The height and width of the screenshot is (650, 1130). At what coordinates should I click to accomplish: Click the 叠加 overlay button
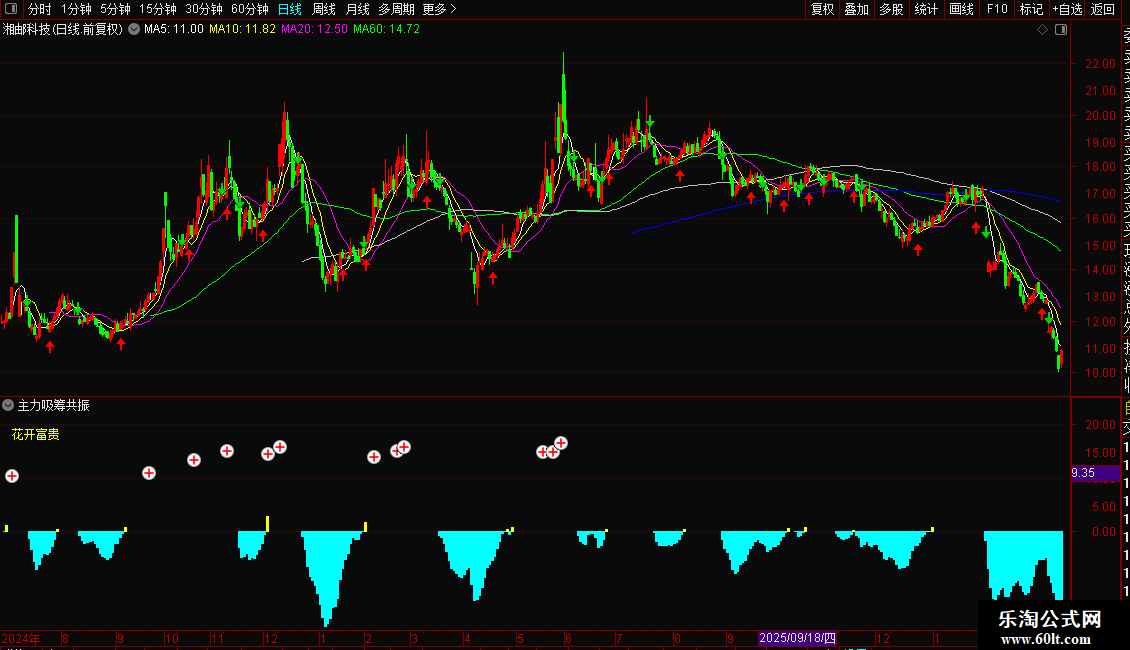(x=856, y=9)
